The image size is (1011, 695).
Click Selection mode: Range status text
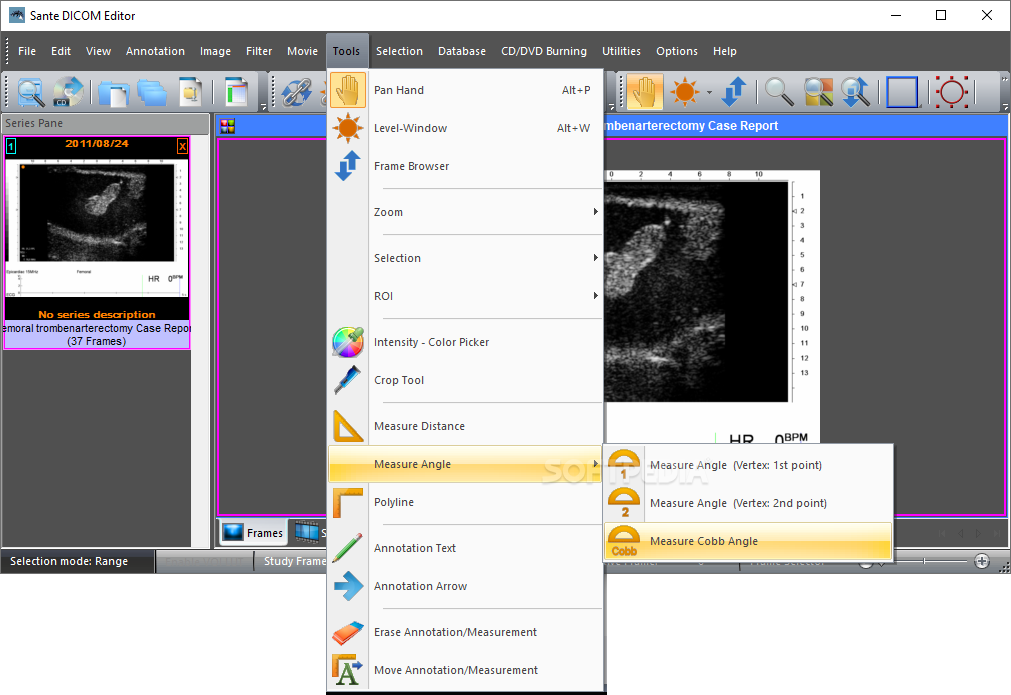(x=69, y=562)
